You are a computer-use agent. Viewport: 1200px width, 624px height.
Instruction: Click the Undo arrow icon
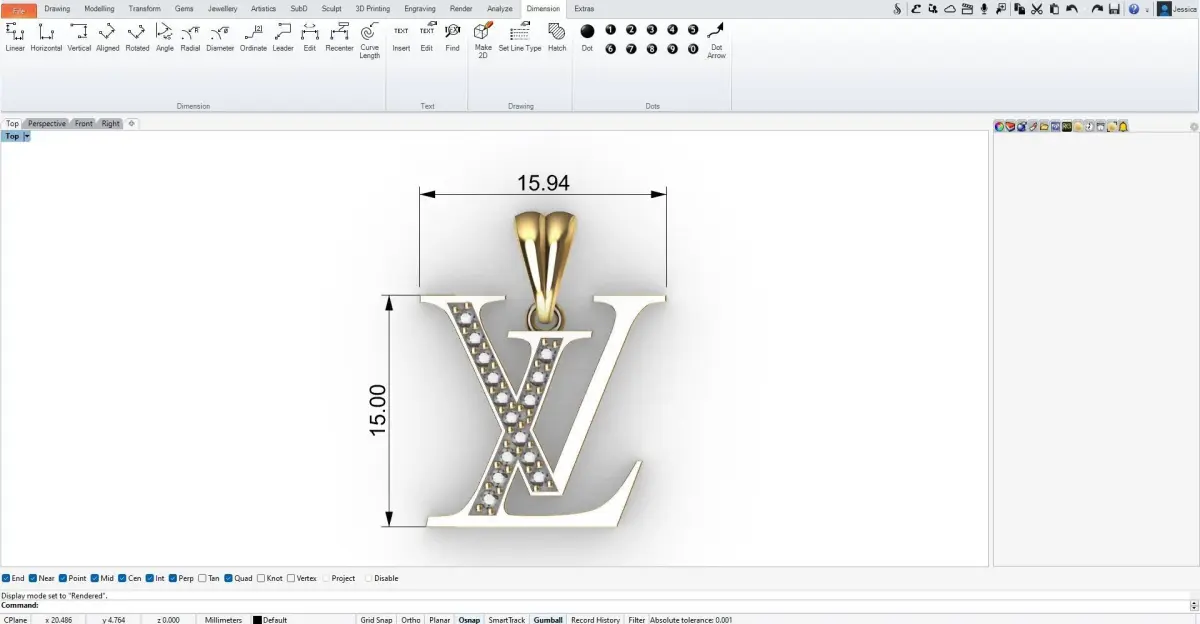[1072, 9]
